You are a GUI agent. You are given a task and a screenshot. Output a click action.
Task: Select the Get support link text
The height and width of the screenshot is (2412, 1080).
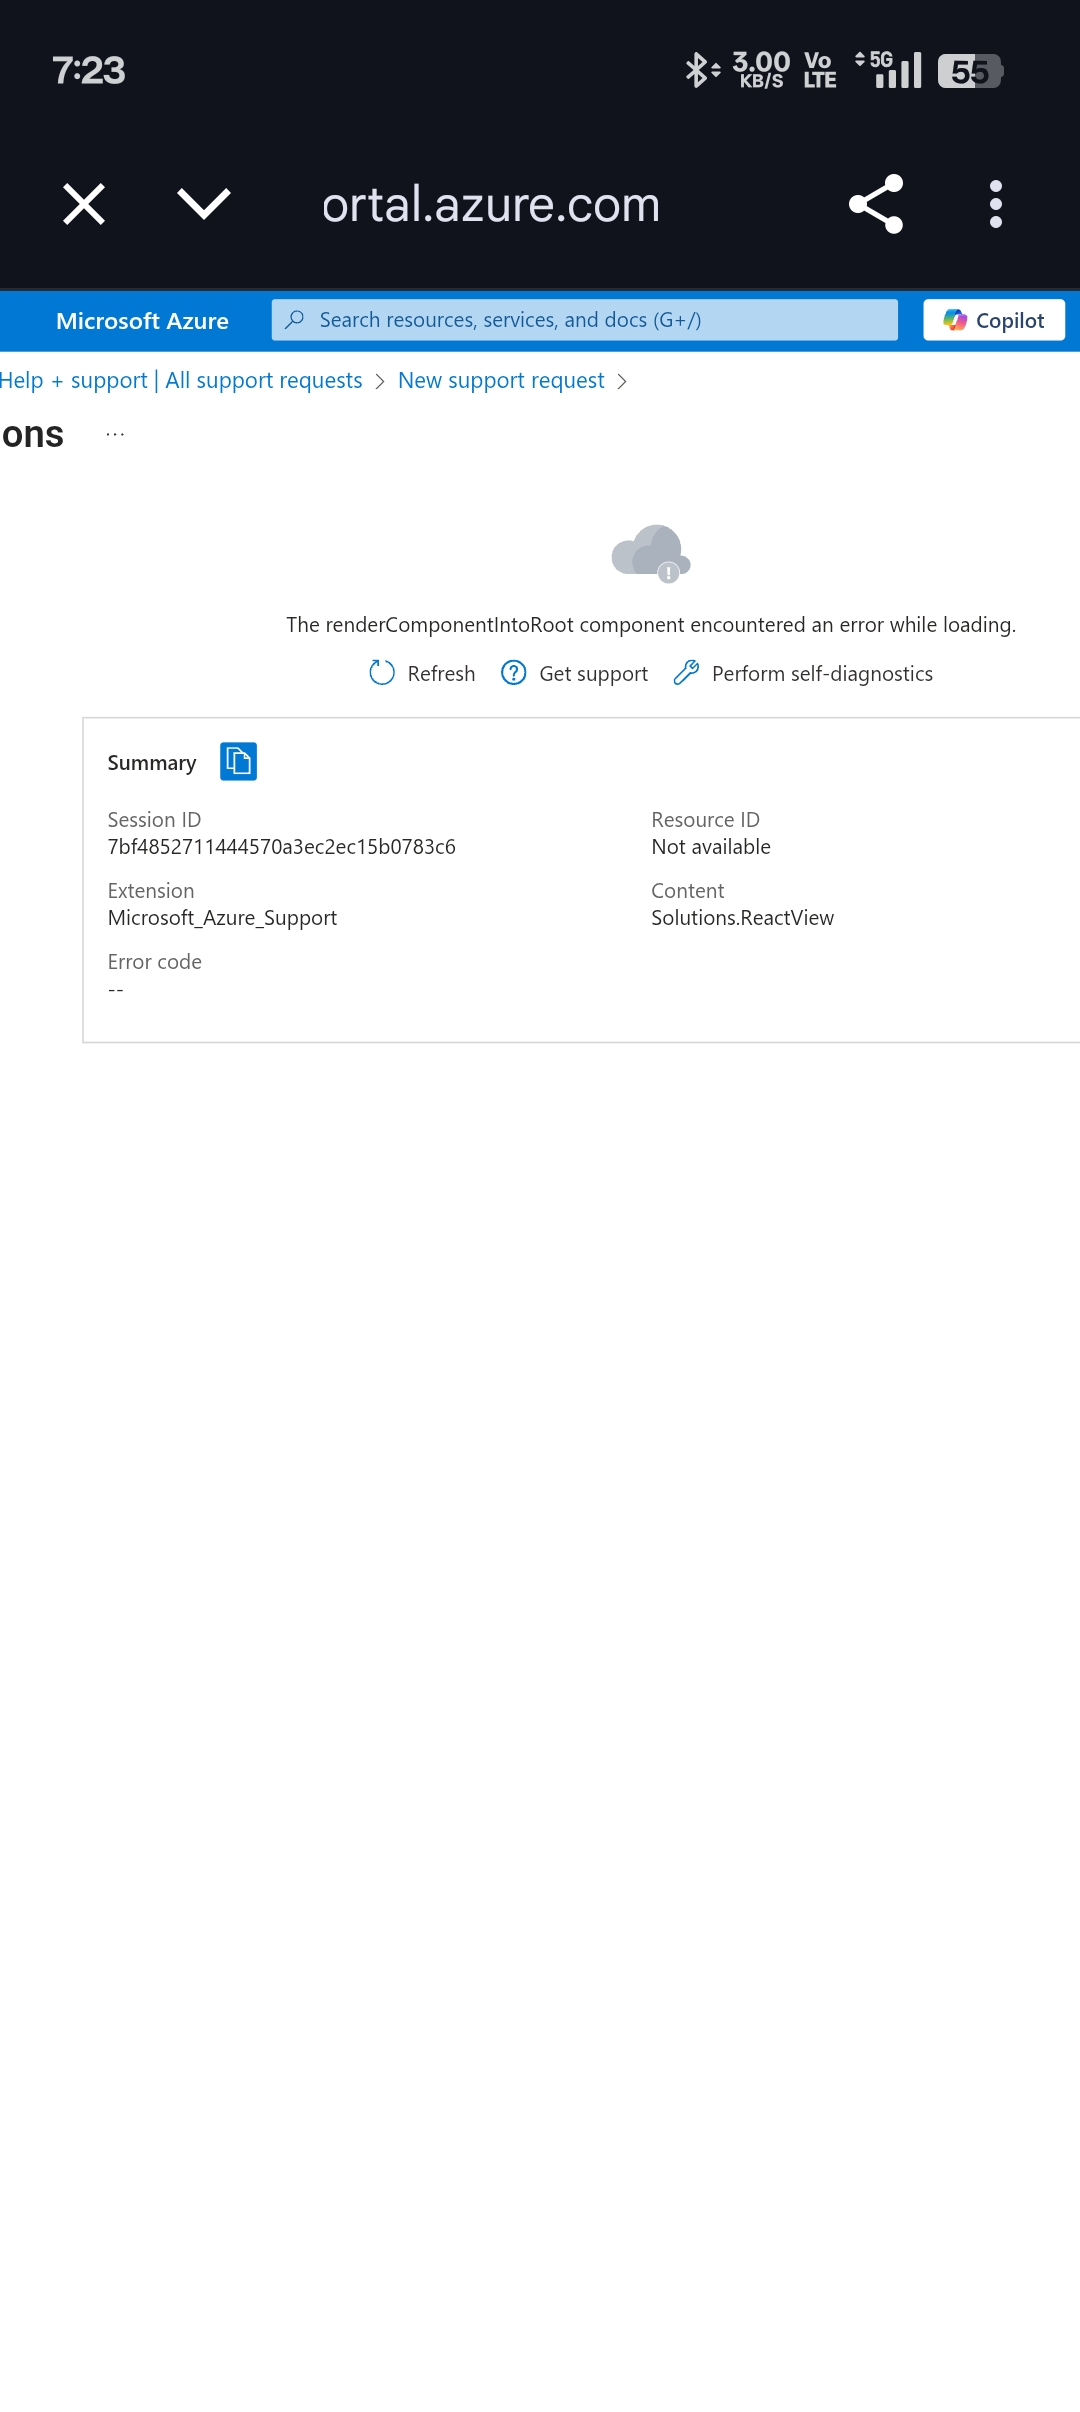(x=594, y=674)
